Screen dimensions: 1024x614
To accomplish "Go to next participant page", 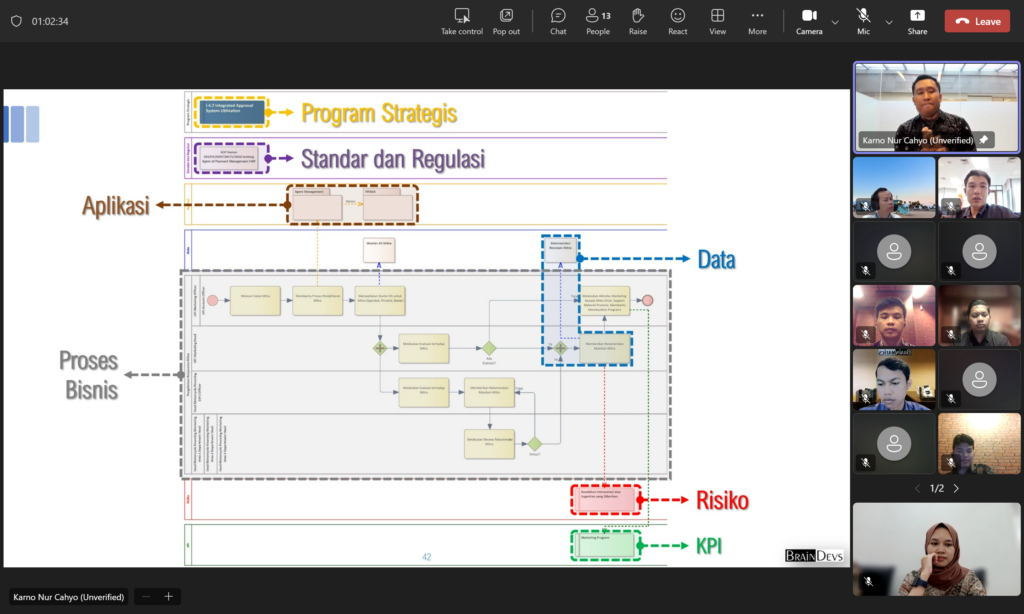I will pyautogui.click(x=956, y=488).
